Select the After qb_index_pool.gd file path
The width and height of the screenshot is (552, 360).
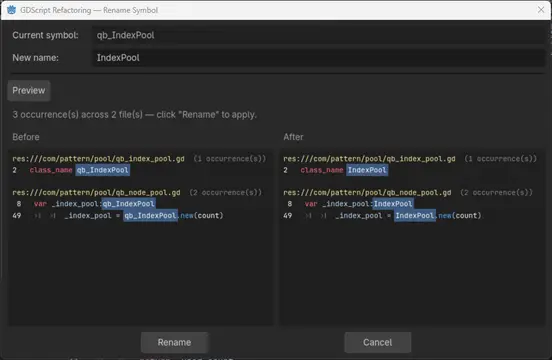pyautogui.click(x=369, y=159)
